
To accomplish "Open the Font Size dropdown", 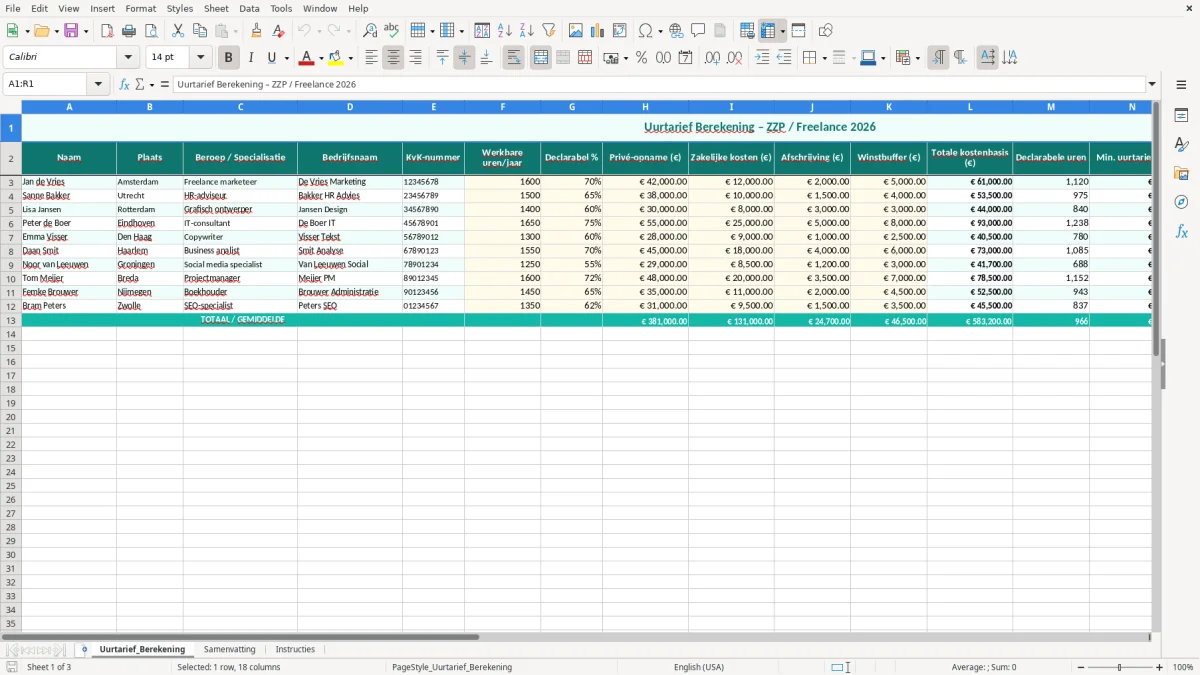I will (x=200, y=58).
